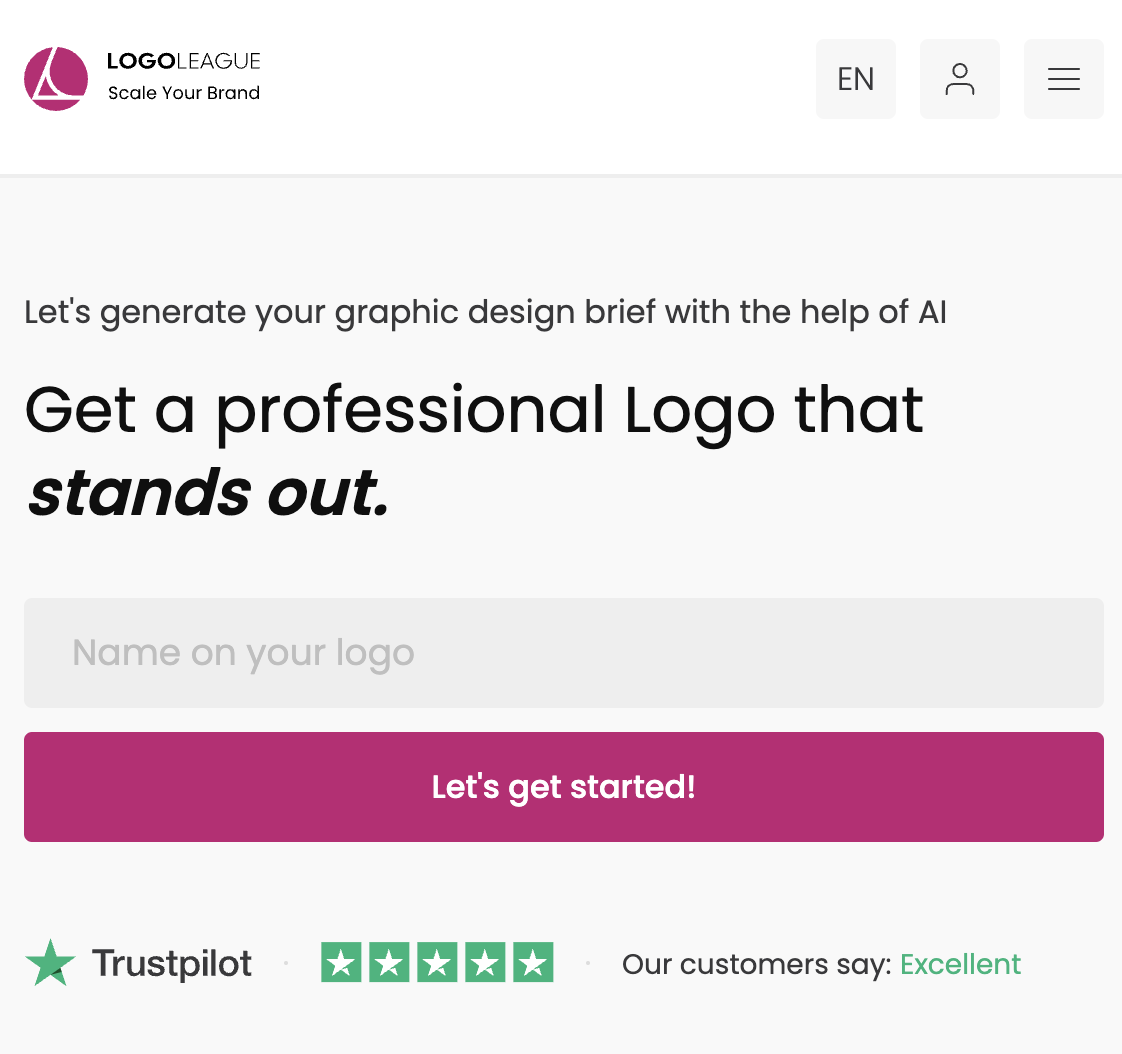Screen dimensions: 1122x1054
Task: Click the bold italic stands out text
Action: click(208, 492)
